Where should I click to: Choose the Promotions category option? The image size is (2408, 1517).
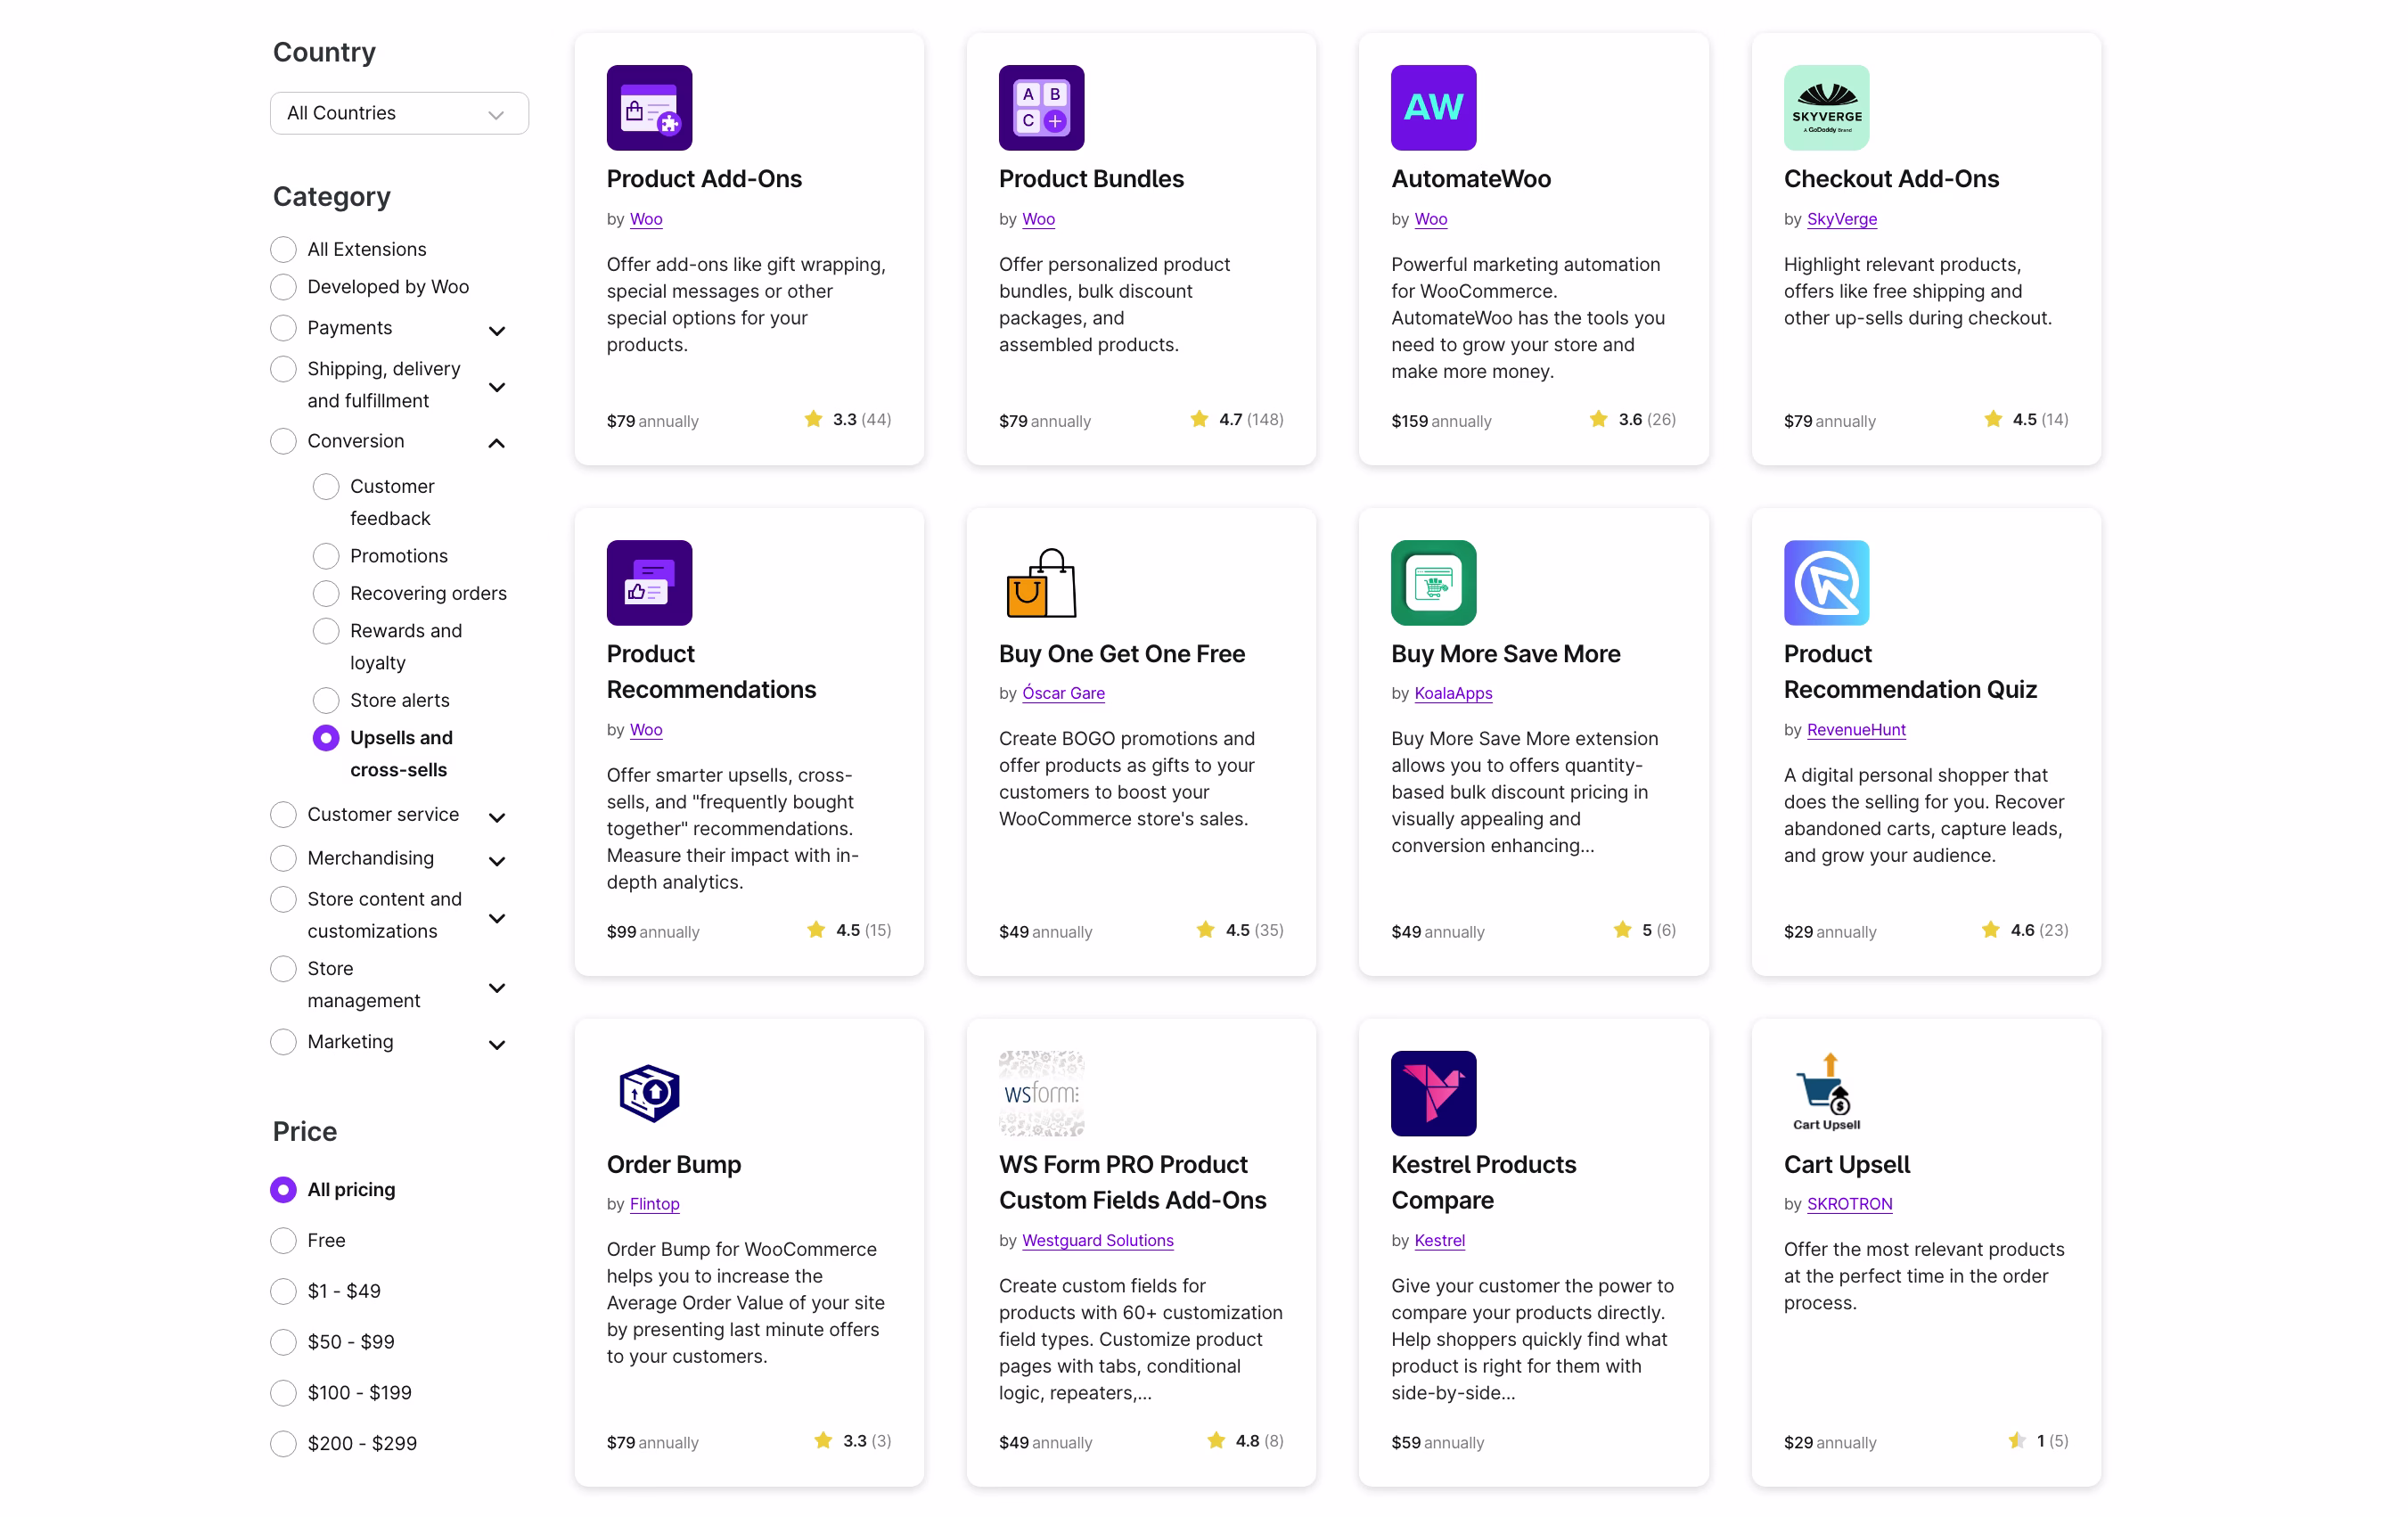click(x=325, y=555)
